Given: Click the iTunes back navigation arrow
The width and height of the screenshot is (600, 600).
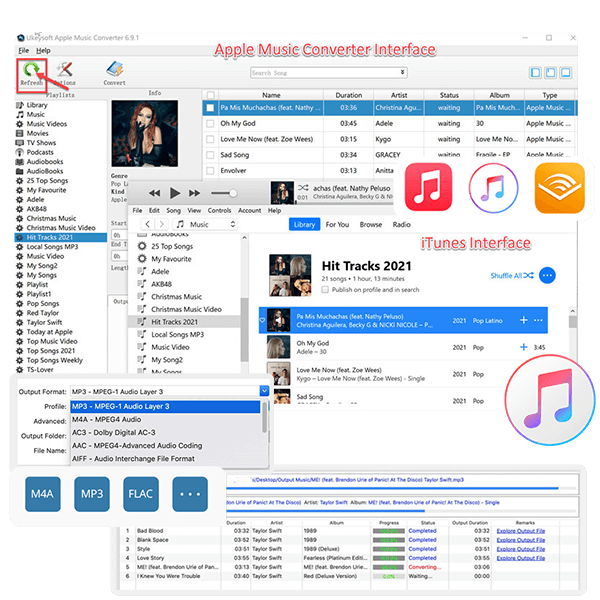Looking at the screenshot, I should coord(148,224).
